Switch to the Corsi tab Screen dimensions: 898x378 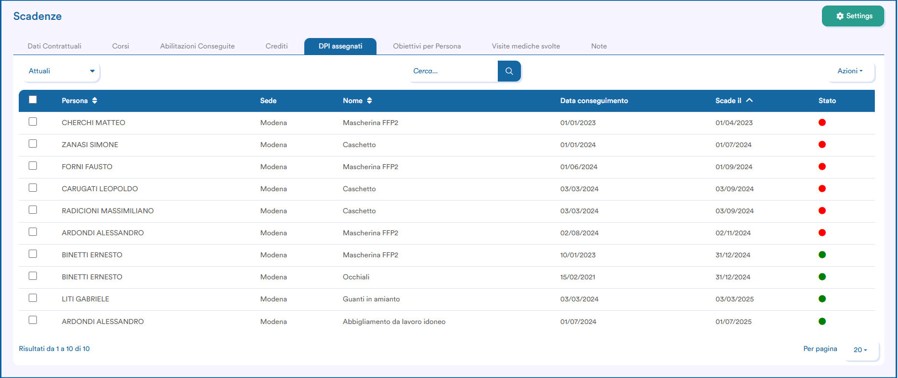tap(121, 46)
